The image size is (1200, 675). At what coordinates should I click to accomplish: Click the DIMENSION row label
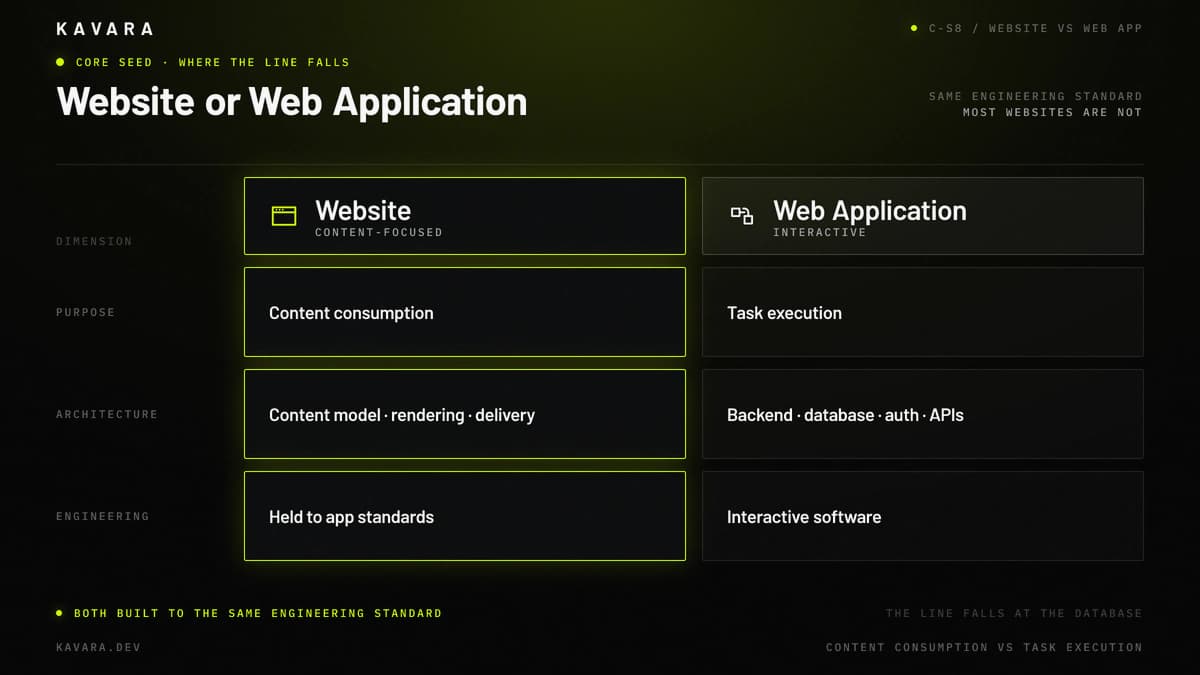(x=94, y=241)
